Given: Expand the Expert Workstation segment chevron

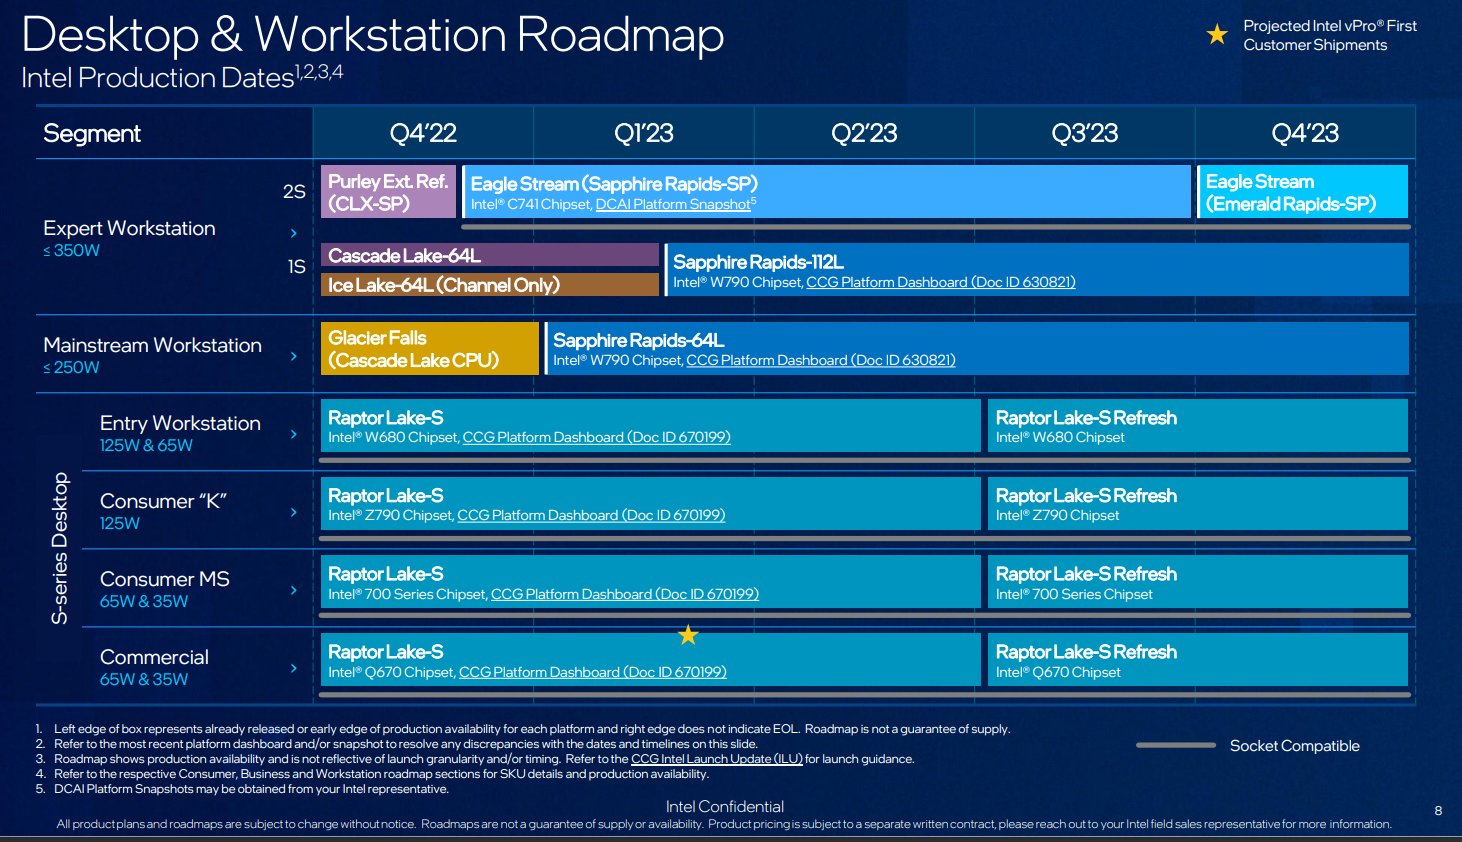Looking at the screenshot, I should [293, 232].
